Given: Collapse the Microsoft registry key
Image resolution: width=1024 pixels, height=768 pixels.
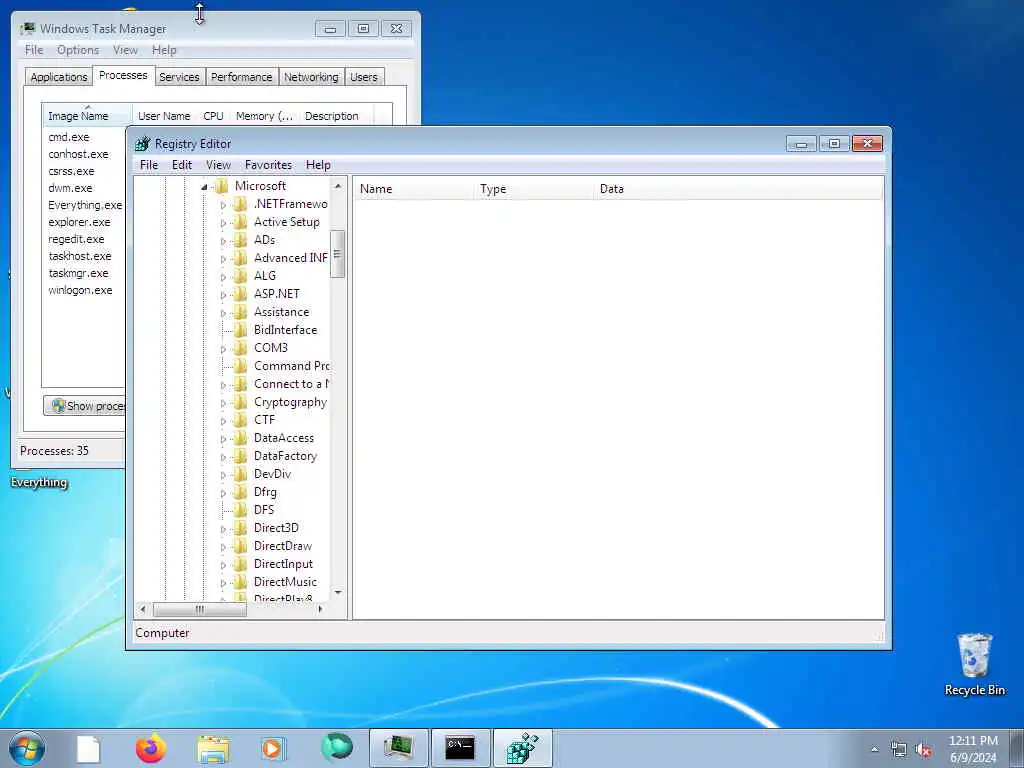Looking at the screenshot, I should [x=204, y=187].
